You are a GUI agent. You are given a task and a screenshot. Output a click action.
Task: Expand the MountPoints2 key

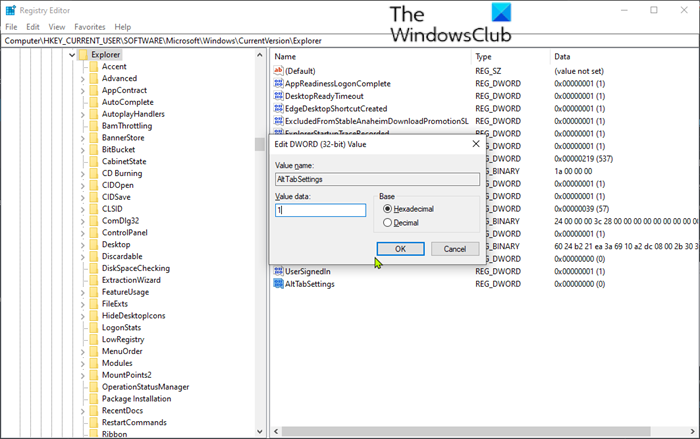(83, 375)
